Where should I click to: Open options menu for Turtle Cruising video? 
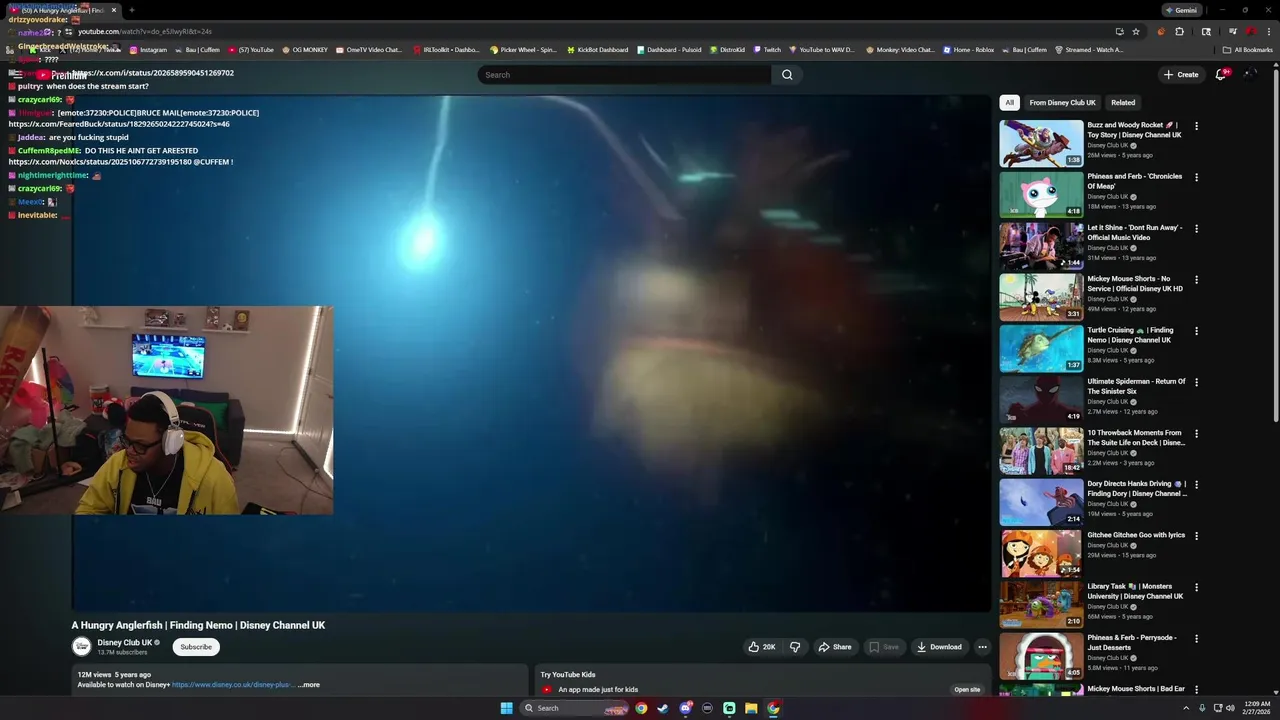click(1196, 331)
